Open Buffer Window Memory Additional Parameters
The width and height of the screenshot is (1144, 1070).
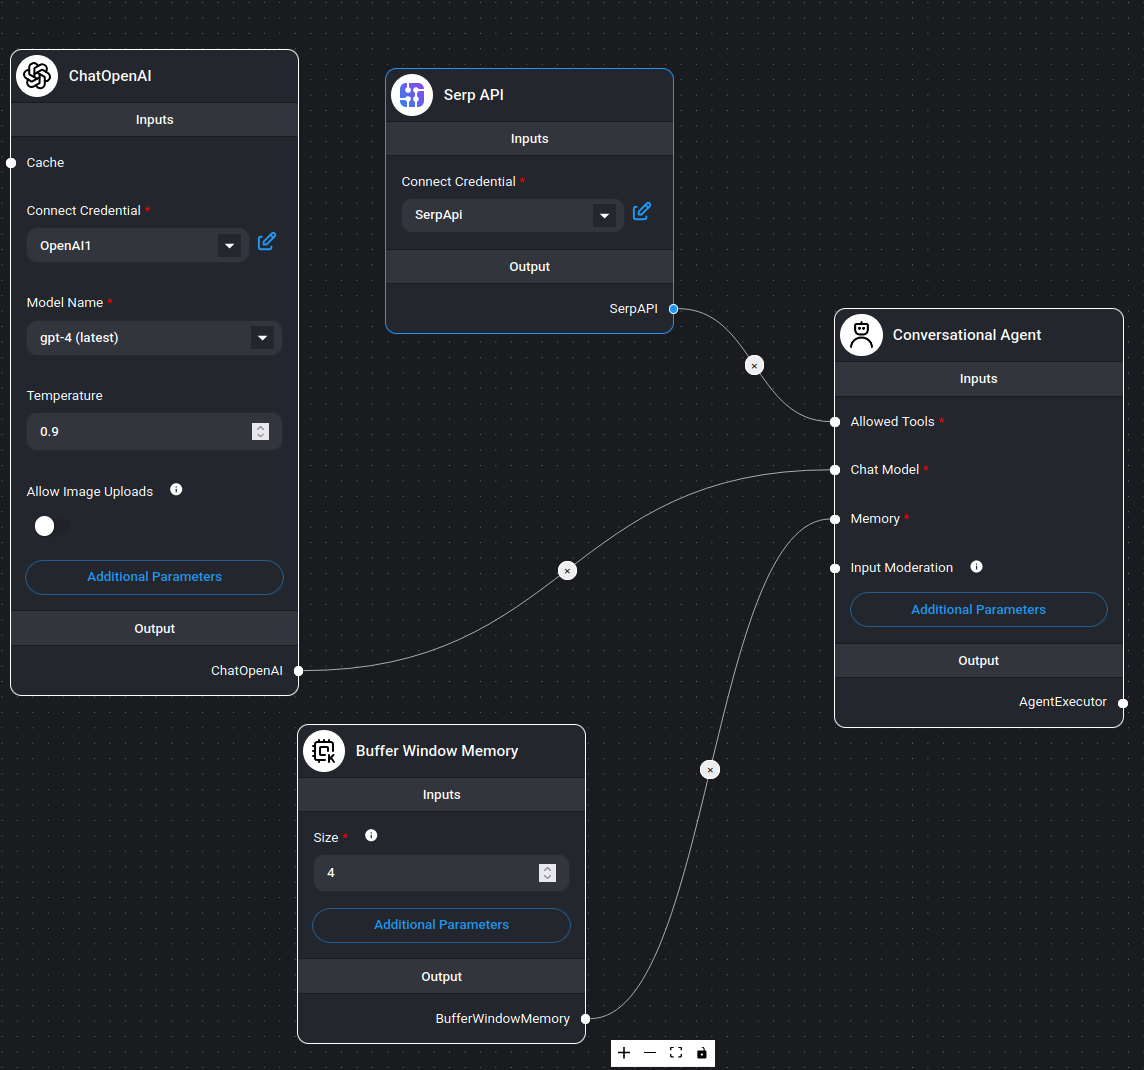[x=441, y=925]
